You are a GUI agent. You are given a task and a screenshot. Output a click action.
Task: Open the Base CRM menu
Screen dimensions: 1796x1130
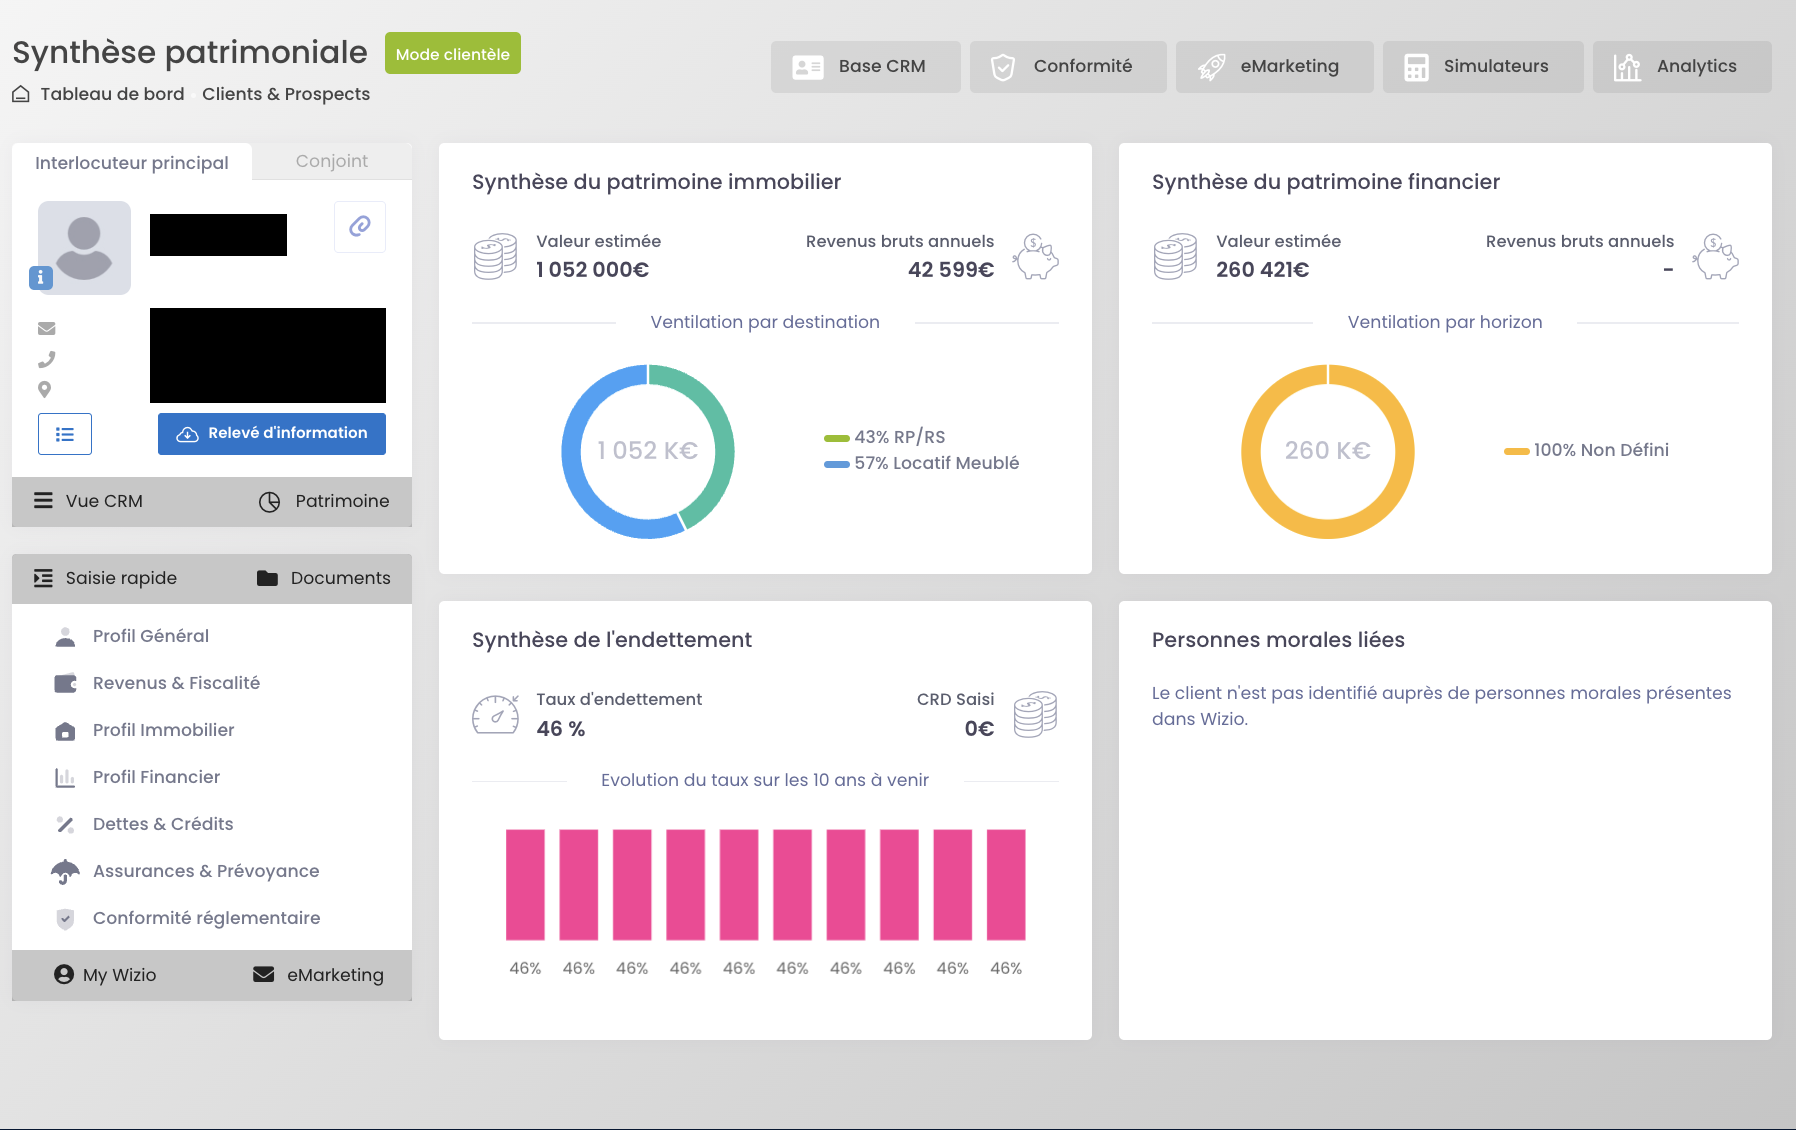click(x=865, y=67)
